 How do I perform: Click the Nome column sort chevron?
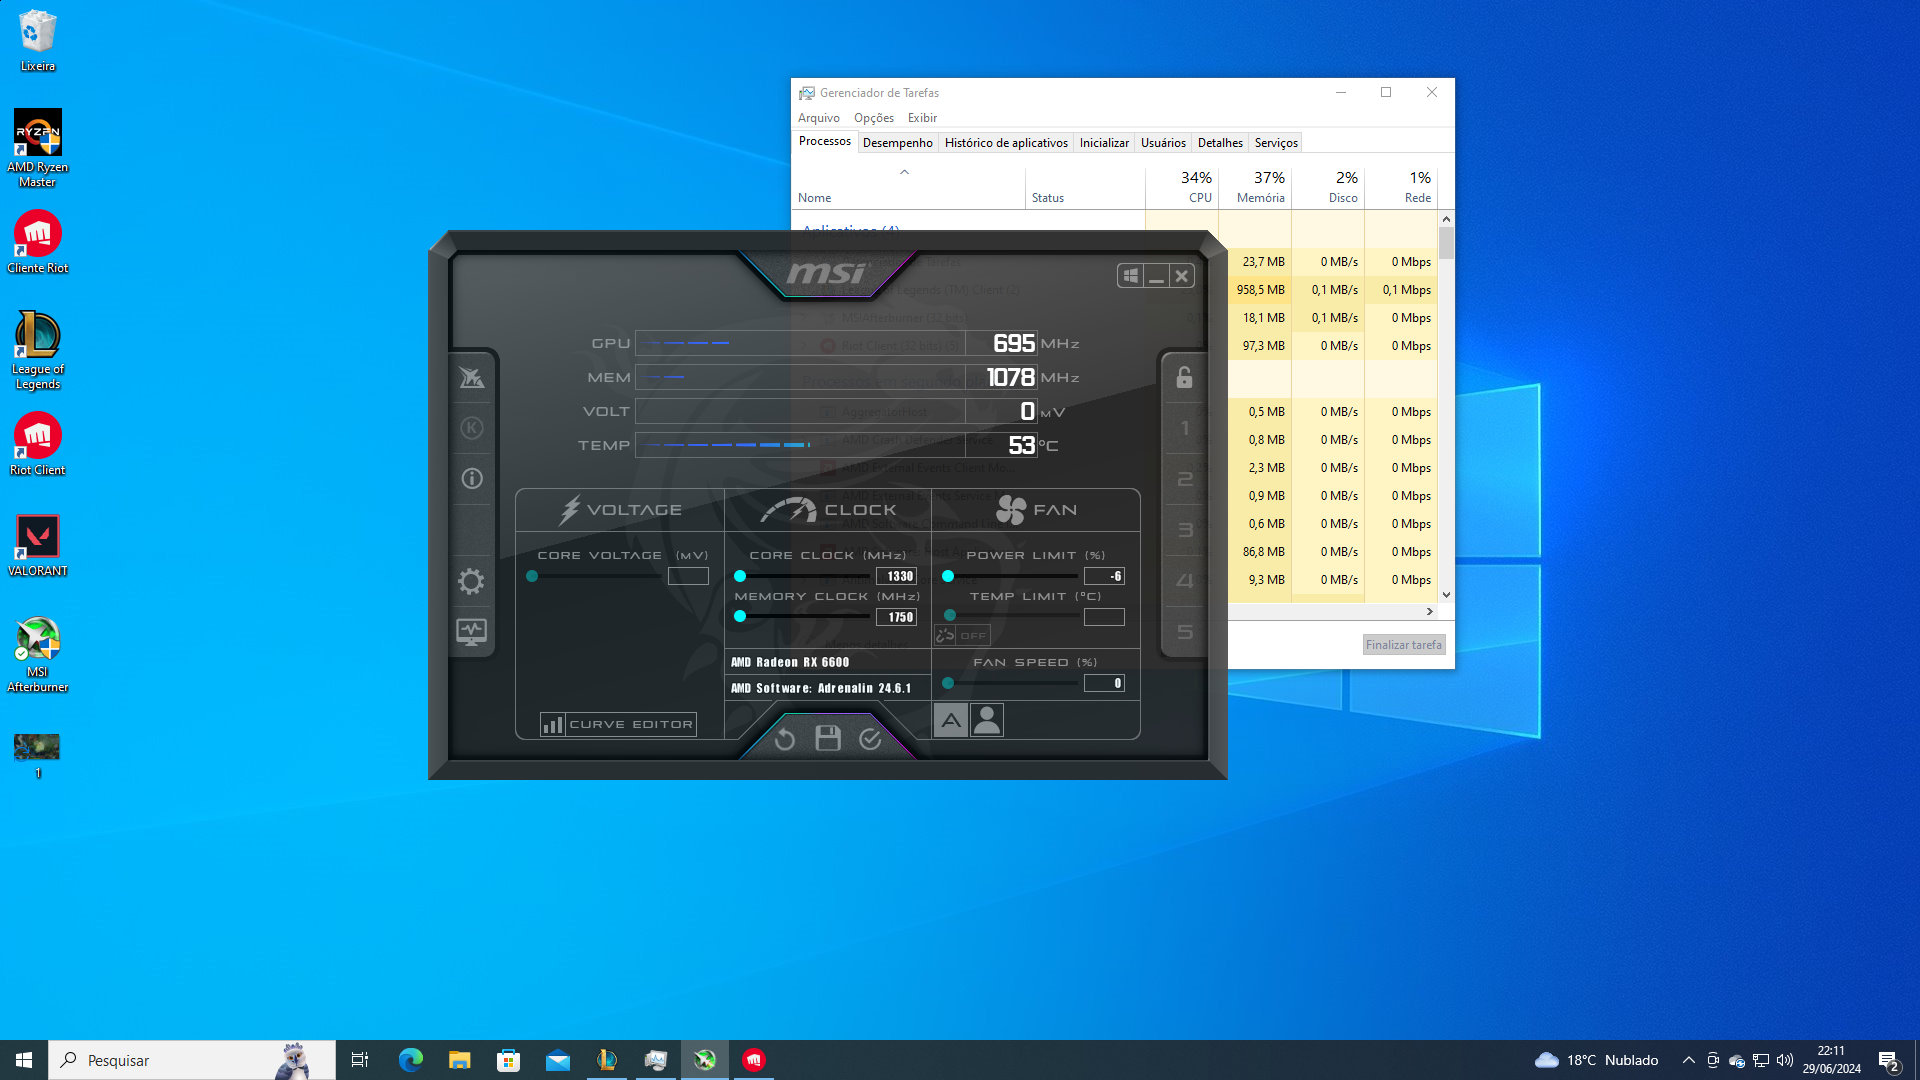[904, 172]
